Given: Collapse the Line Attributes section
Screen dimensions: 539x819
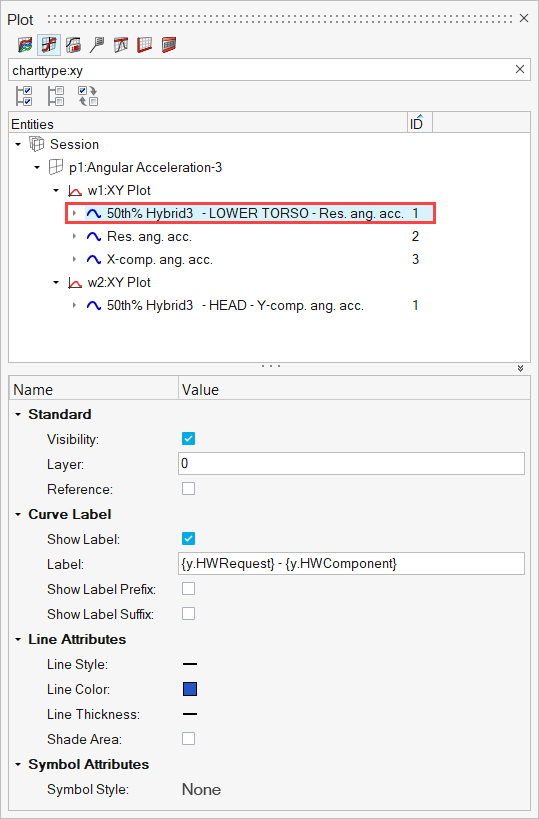Looking at the screenshot, I should point(18,639).
